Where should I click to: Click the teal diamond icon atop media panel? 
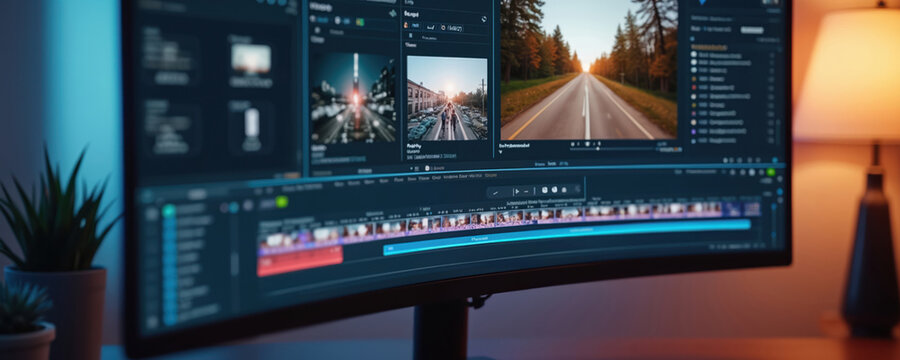(x=393, y=13)
